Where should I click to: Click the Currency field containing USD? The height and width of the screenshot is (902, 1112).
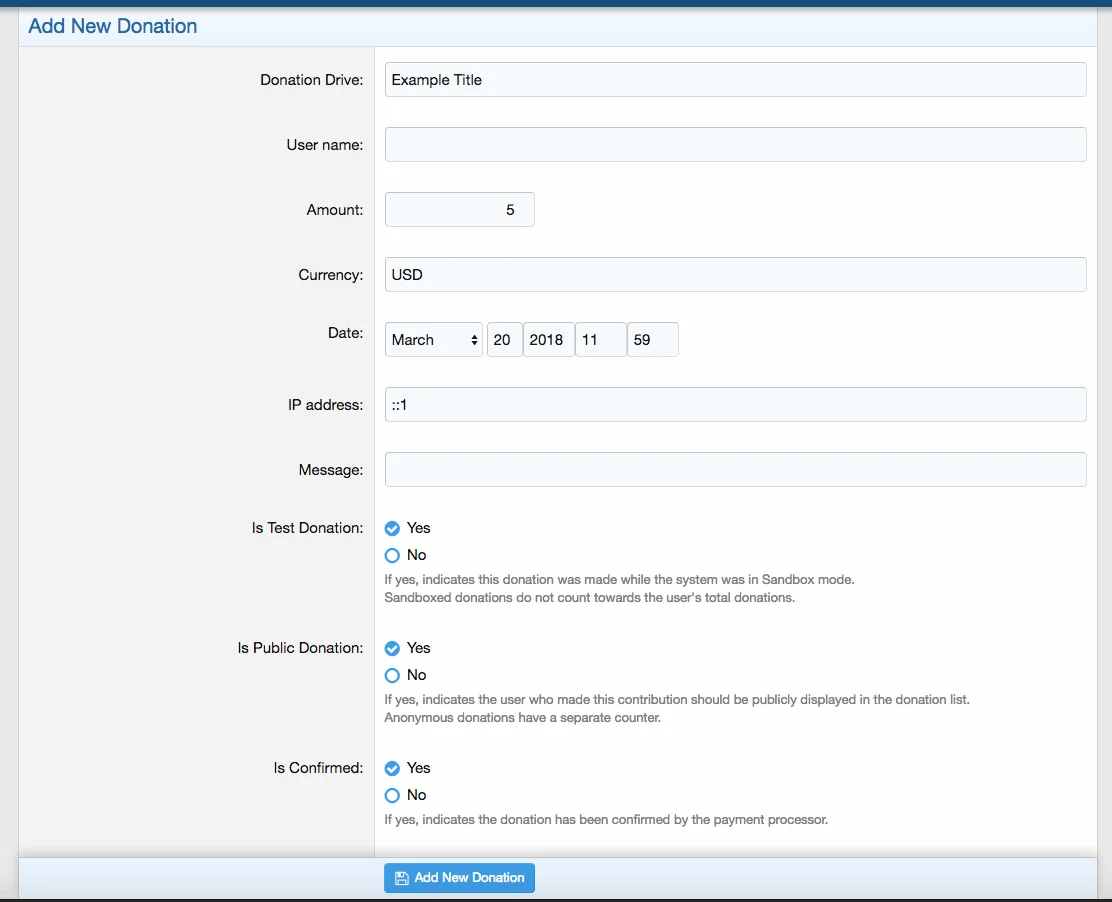point(735,275)
